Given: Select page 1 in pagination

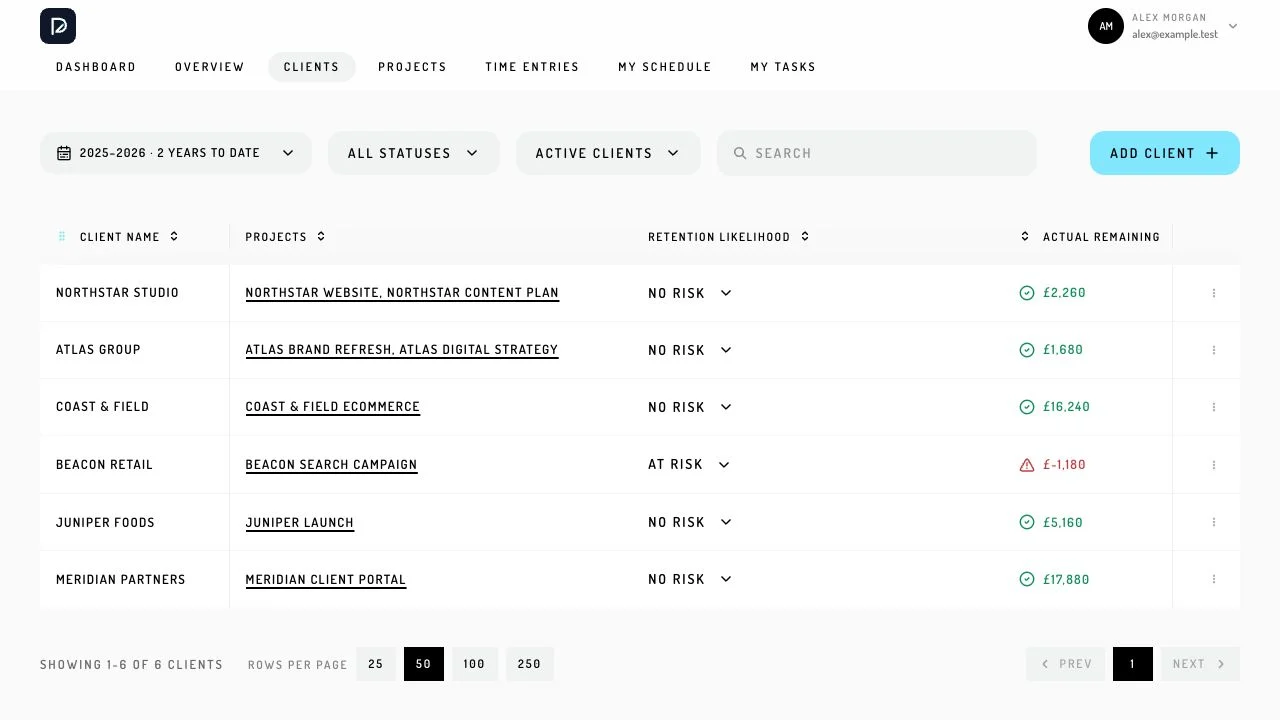Looking at the screenshot, I should click(1133, 664).
